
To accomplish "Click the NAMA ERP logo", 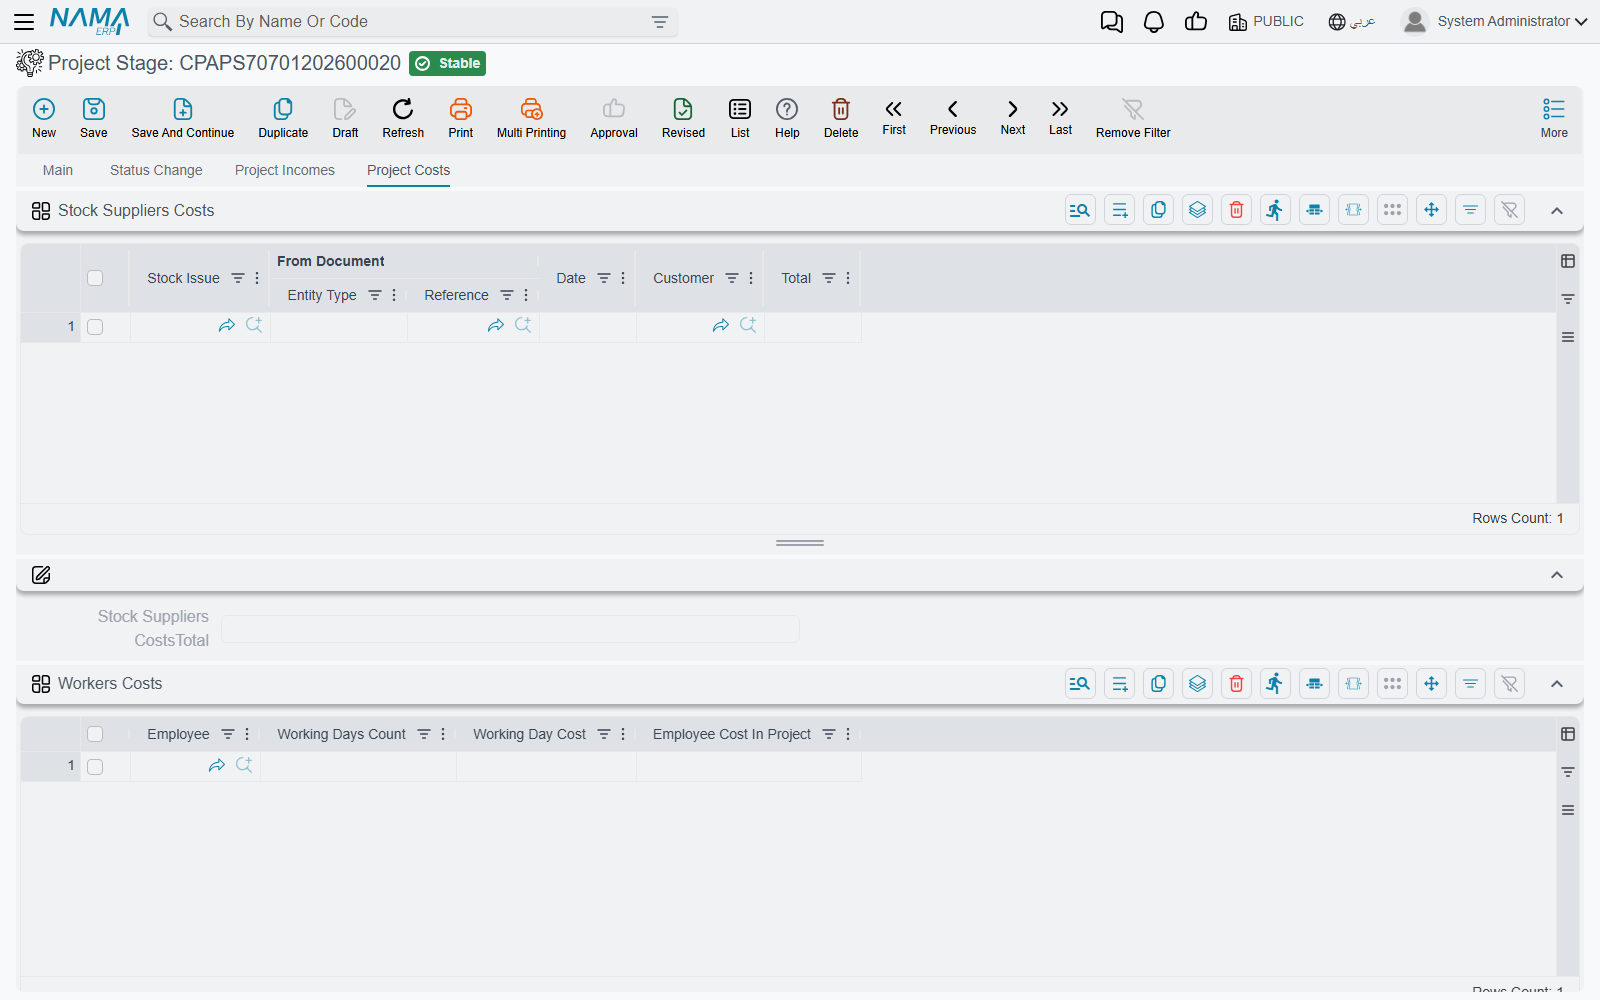I will [x=90, y=21].
